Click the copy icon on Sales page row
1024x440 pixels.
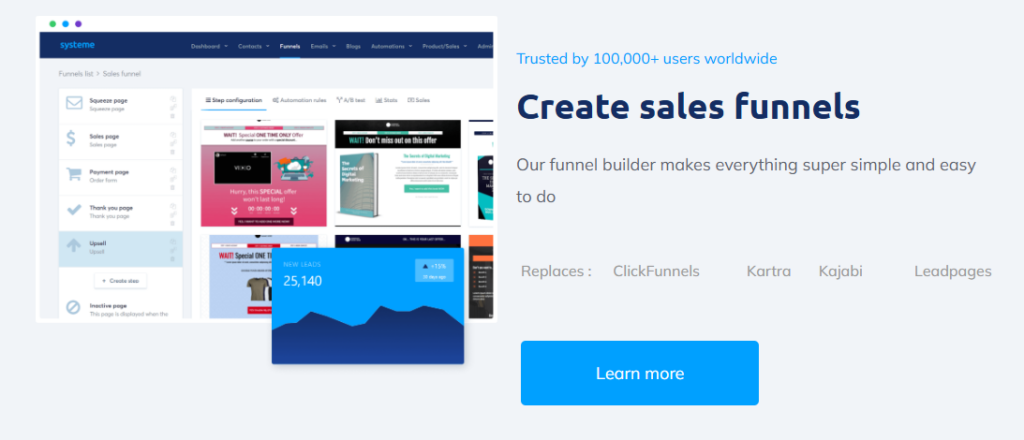pyautogui.click(x=173, y=134)
